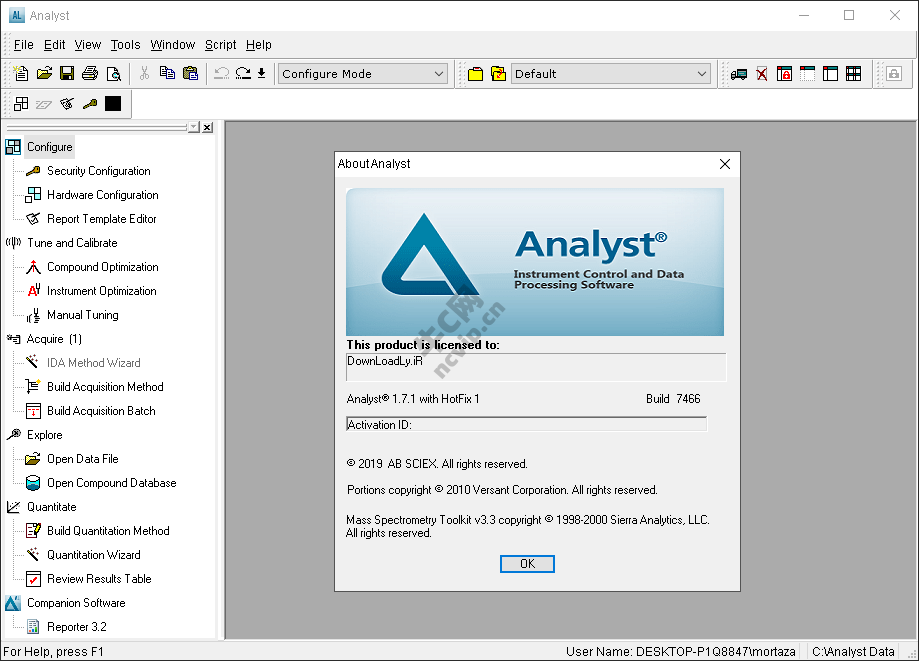This screenshot has height=661, width=919.
Task: Open the View menu
Action: pos(88,45)
